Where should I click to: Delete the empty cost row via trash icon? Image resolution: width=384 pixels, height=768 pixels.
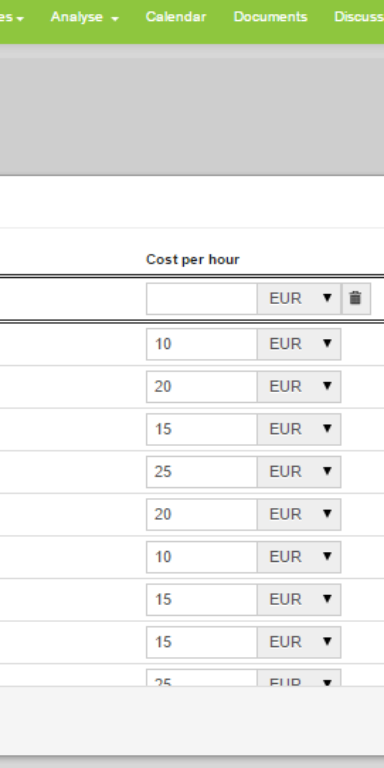click(x=356, y=298)
